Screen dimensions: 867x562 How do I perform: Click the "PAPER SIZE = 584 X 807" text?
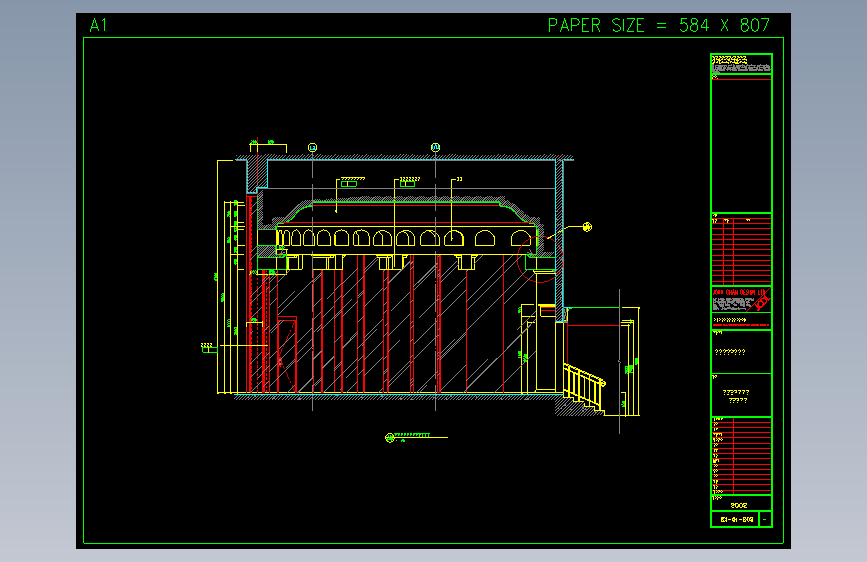(x=658, y=25)
